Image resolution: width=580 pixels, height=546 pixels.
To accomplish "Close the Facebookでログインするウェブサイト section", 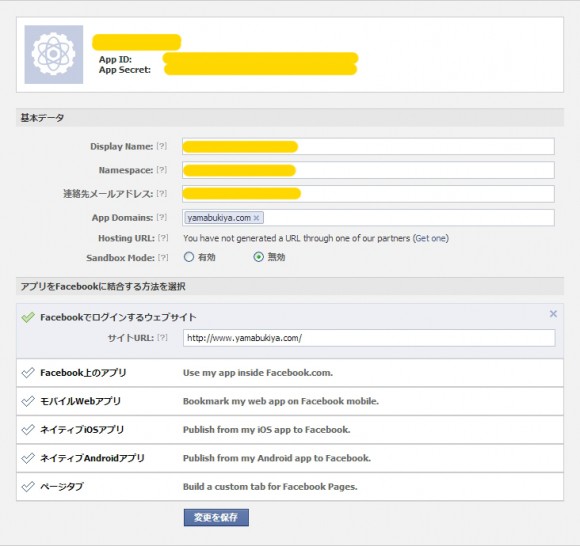I will pos(553,314).
